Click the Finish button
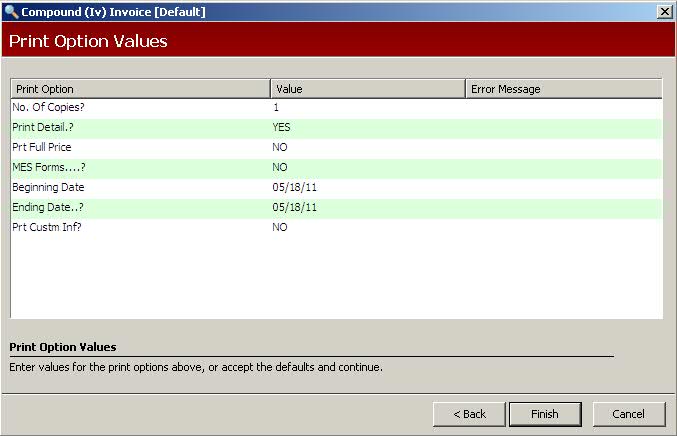Viewport: 677px width, 436px height. click(545, 414)
